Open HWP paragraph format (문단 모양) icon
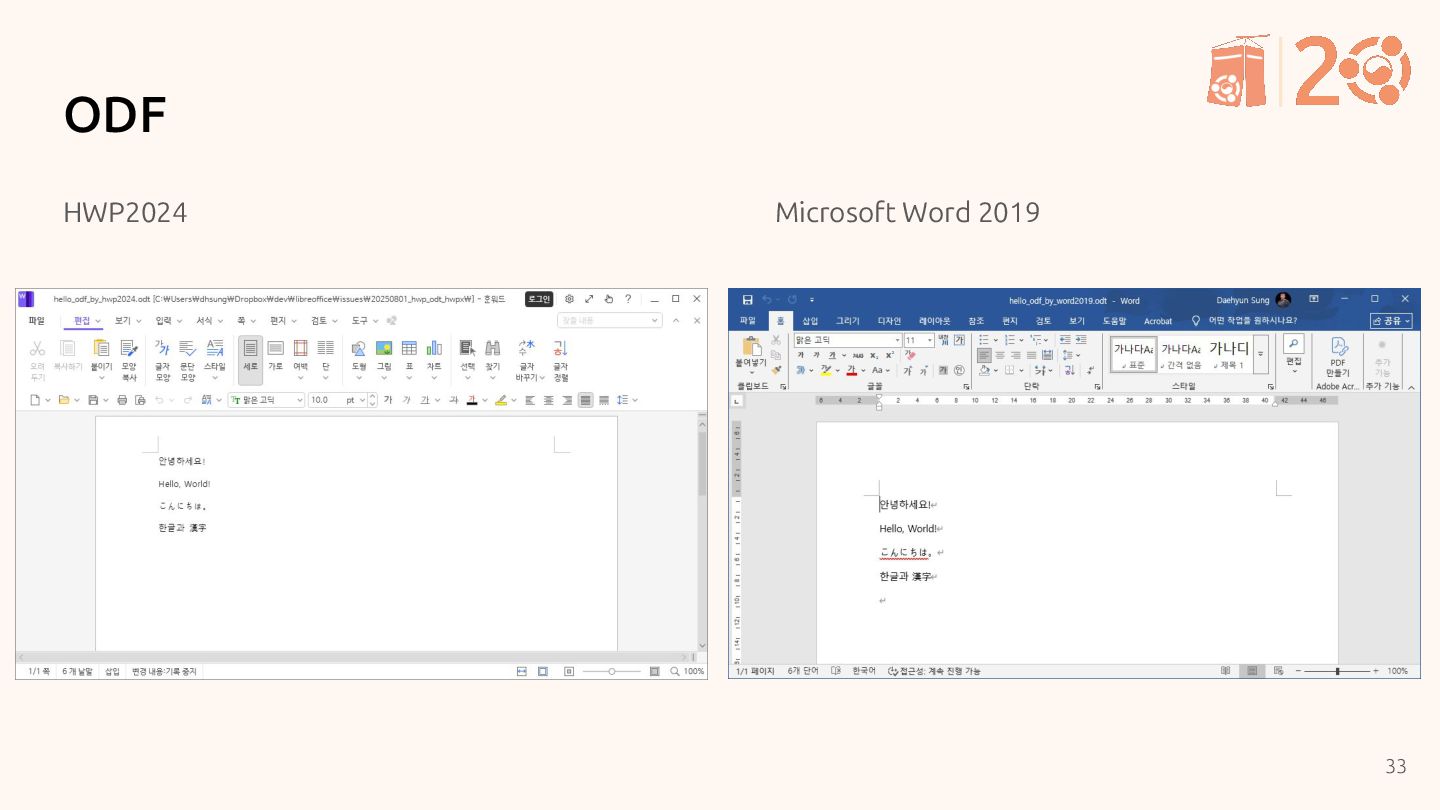The height and width of the screenshot is (810, 1440). [188, 348]
